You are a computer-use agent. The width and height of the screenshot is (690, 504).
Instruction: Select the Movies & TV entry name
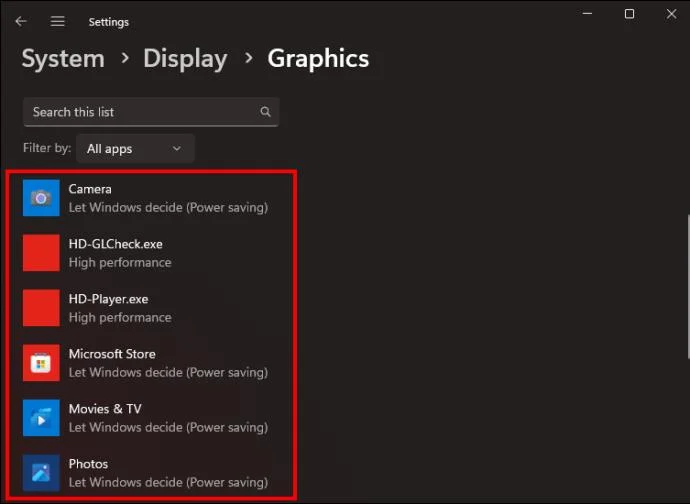tap(105, 409)
